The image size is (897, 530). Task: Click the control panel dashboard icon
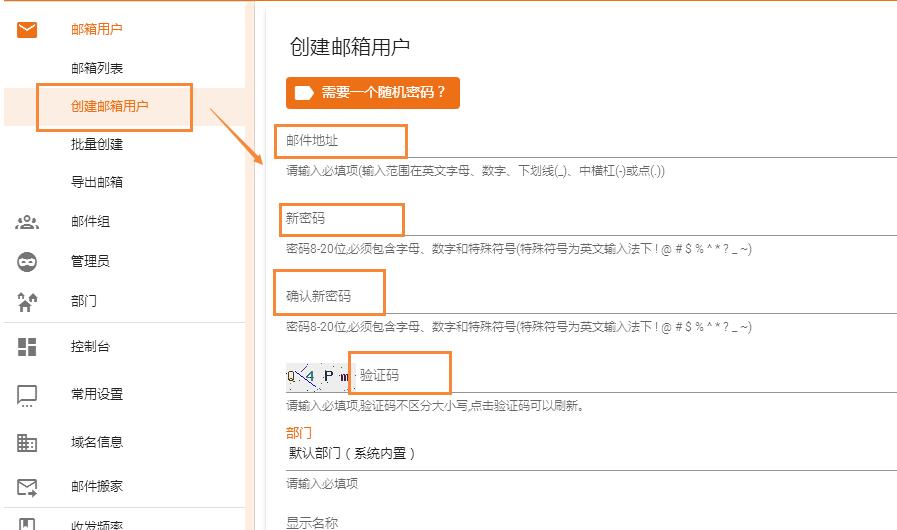[x=27, y=347]
